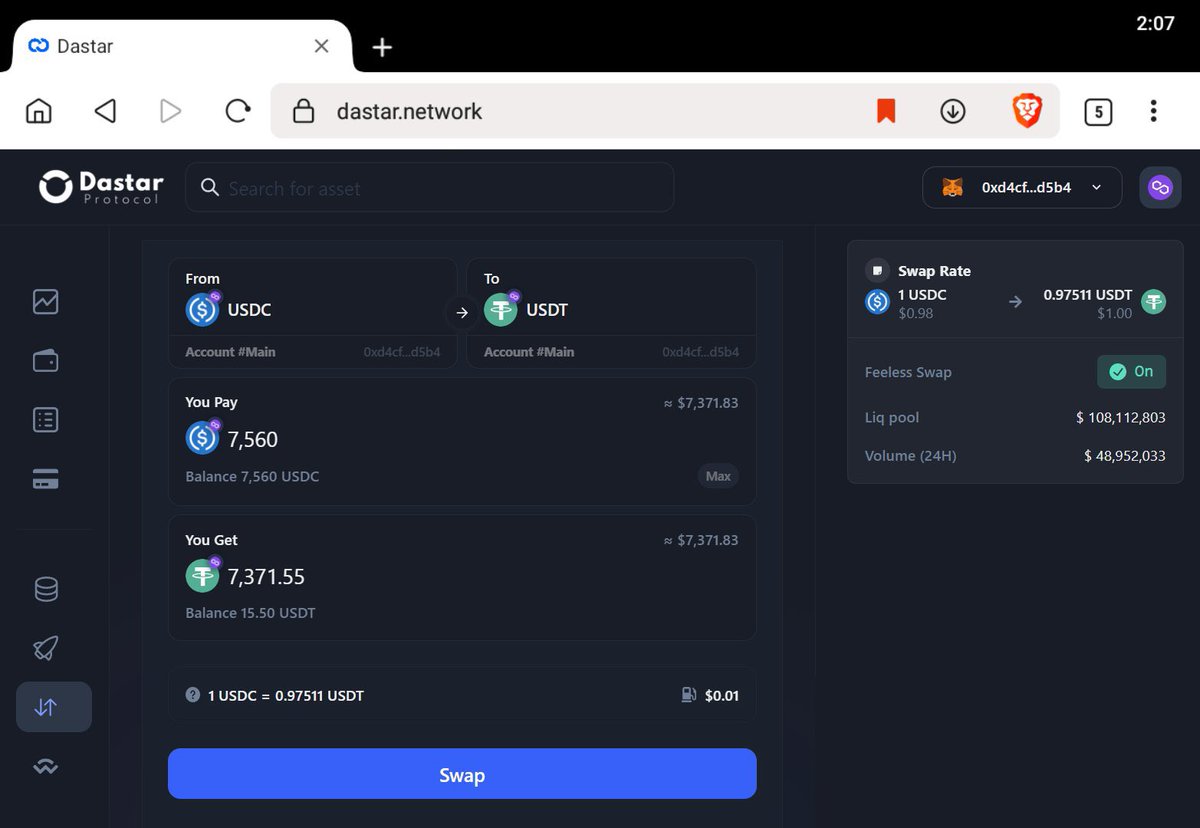Open wallet icon in sidebar
Screen dimensions: 1200x828
click(x=46, y=360)
